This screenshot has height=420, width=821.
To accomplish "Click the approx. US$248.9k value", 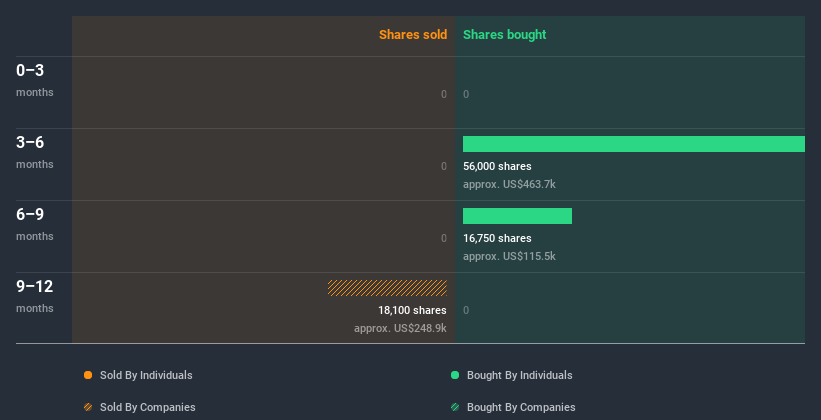I will pyautogui.click(x=401, y=328).
